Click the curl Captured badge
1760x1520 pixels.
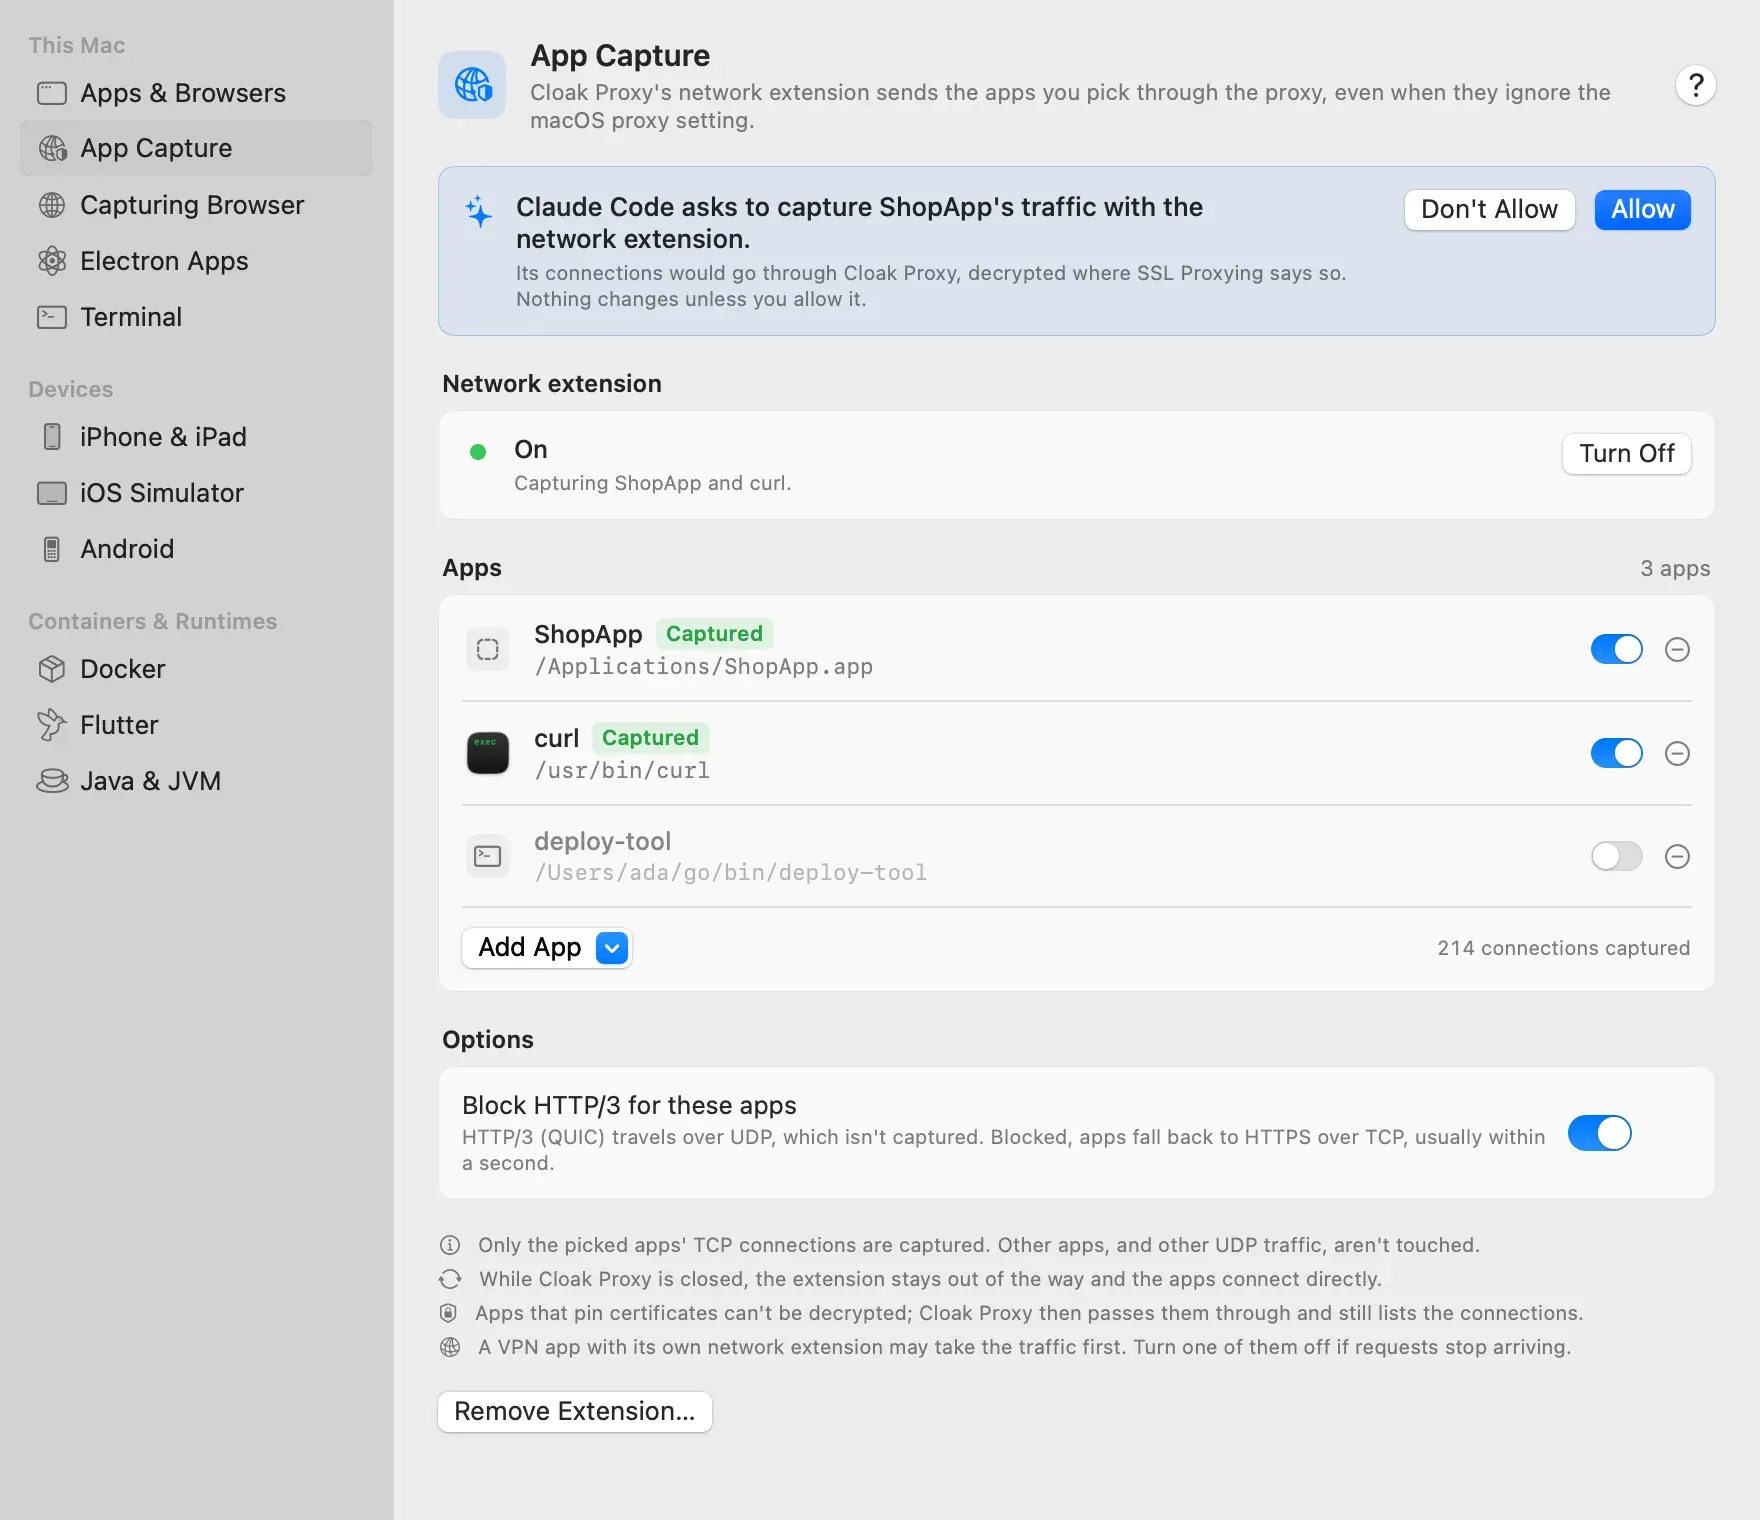pyautogui.click(x=650, y=738)
